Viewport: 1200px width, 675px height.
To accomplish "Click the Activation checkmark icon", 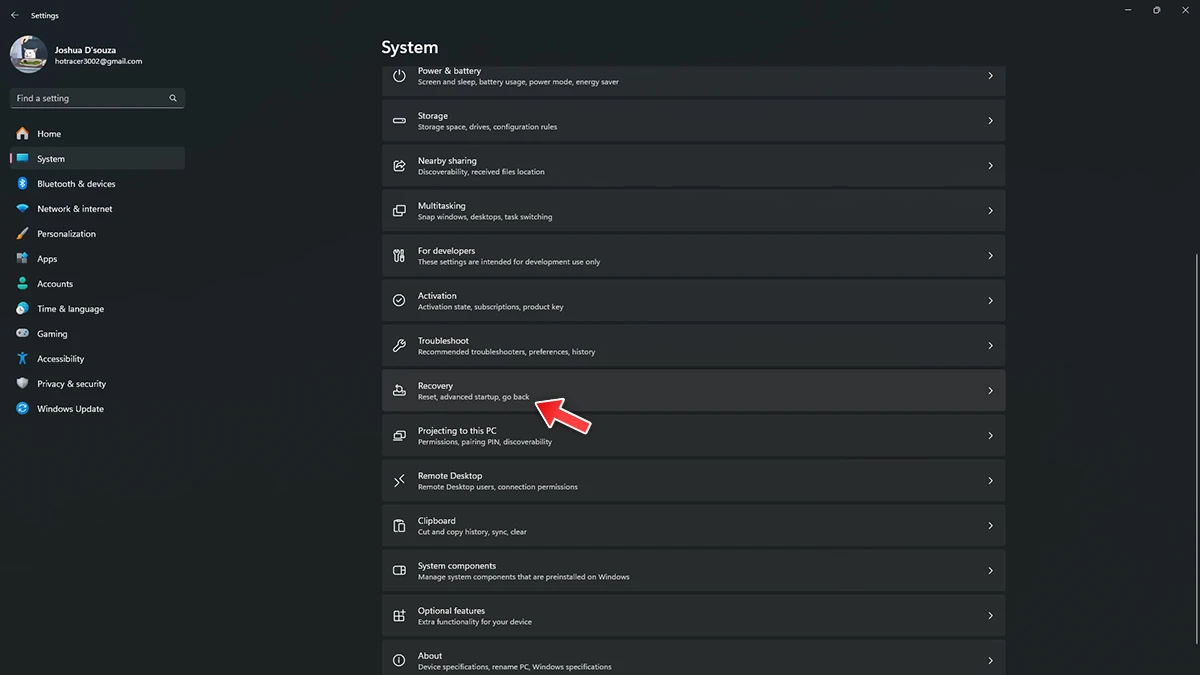I will [399, 300].
